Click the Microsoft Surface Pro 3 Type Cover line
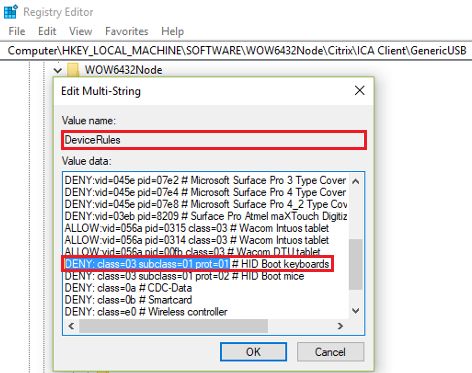The width and height of the screenshot is (472, 373). (205, 180)
